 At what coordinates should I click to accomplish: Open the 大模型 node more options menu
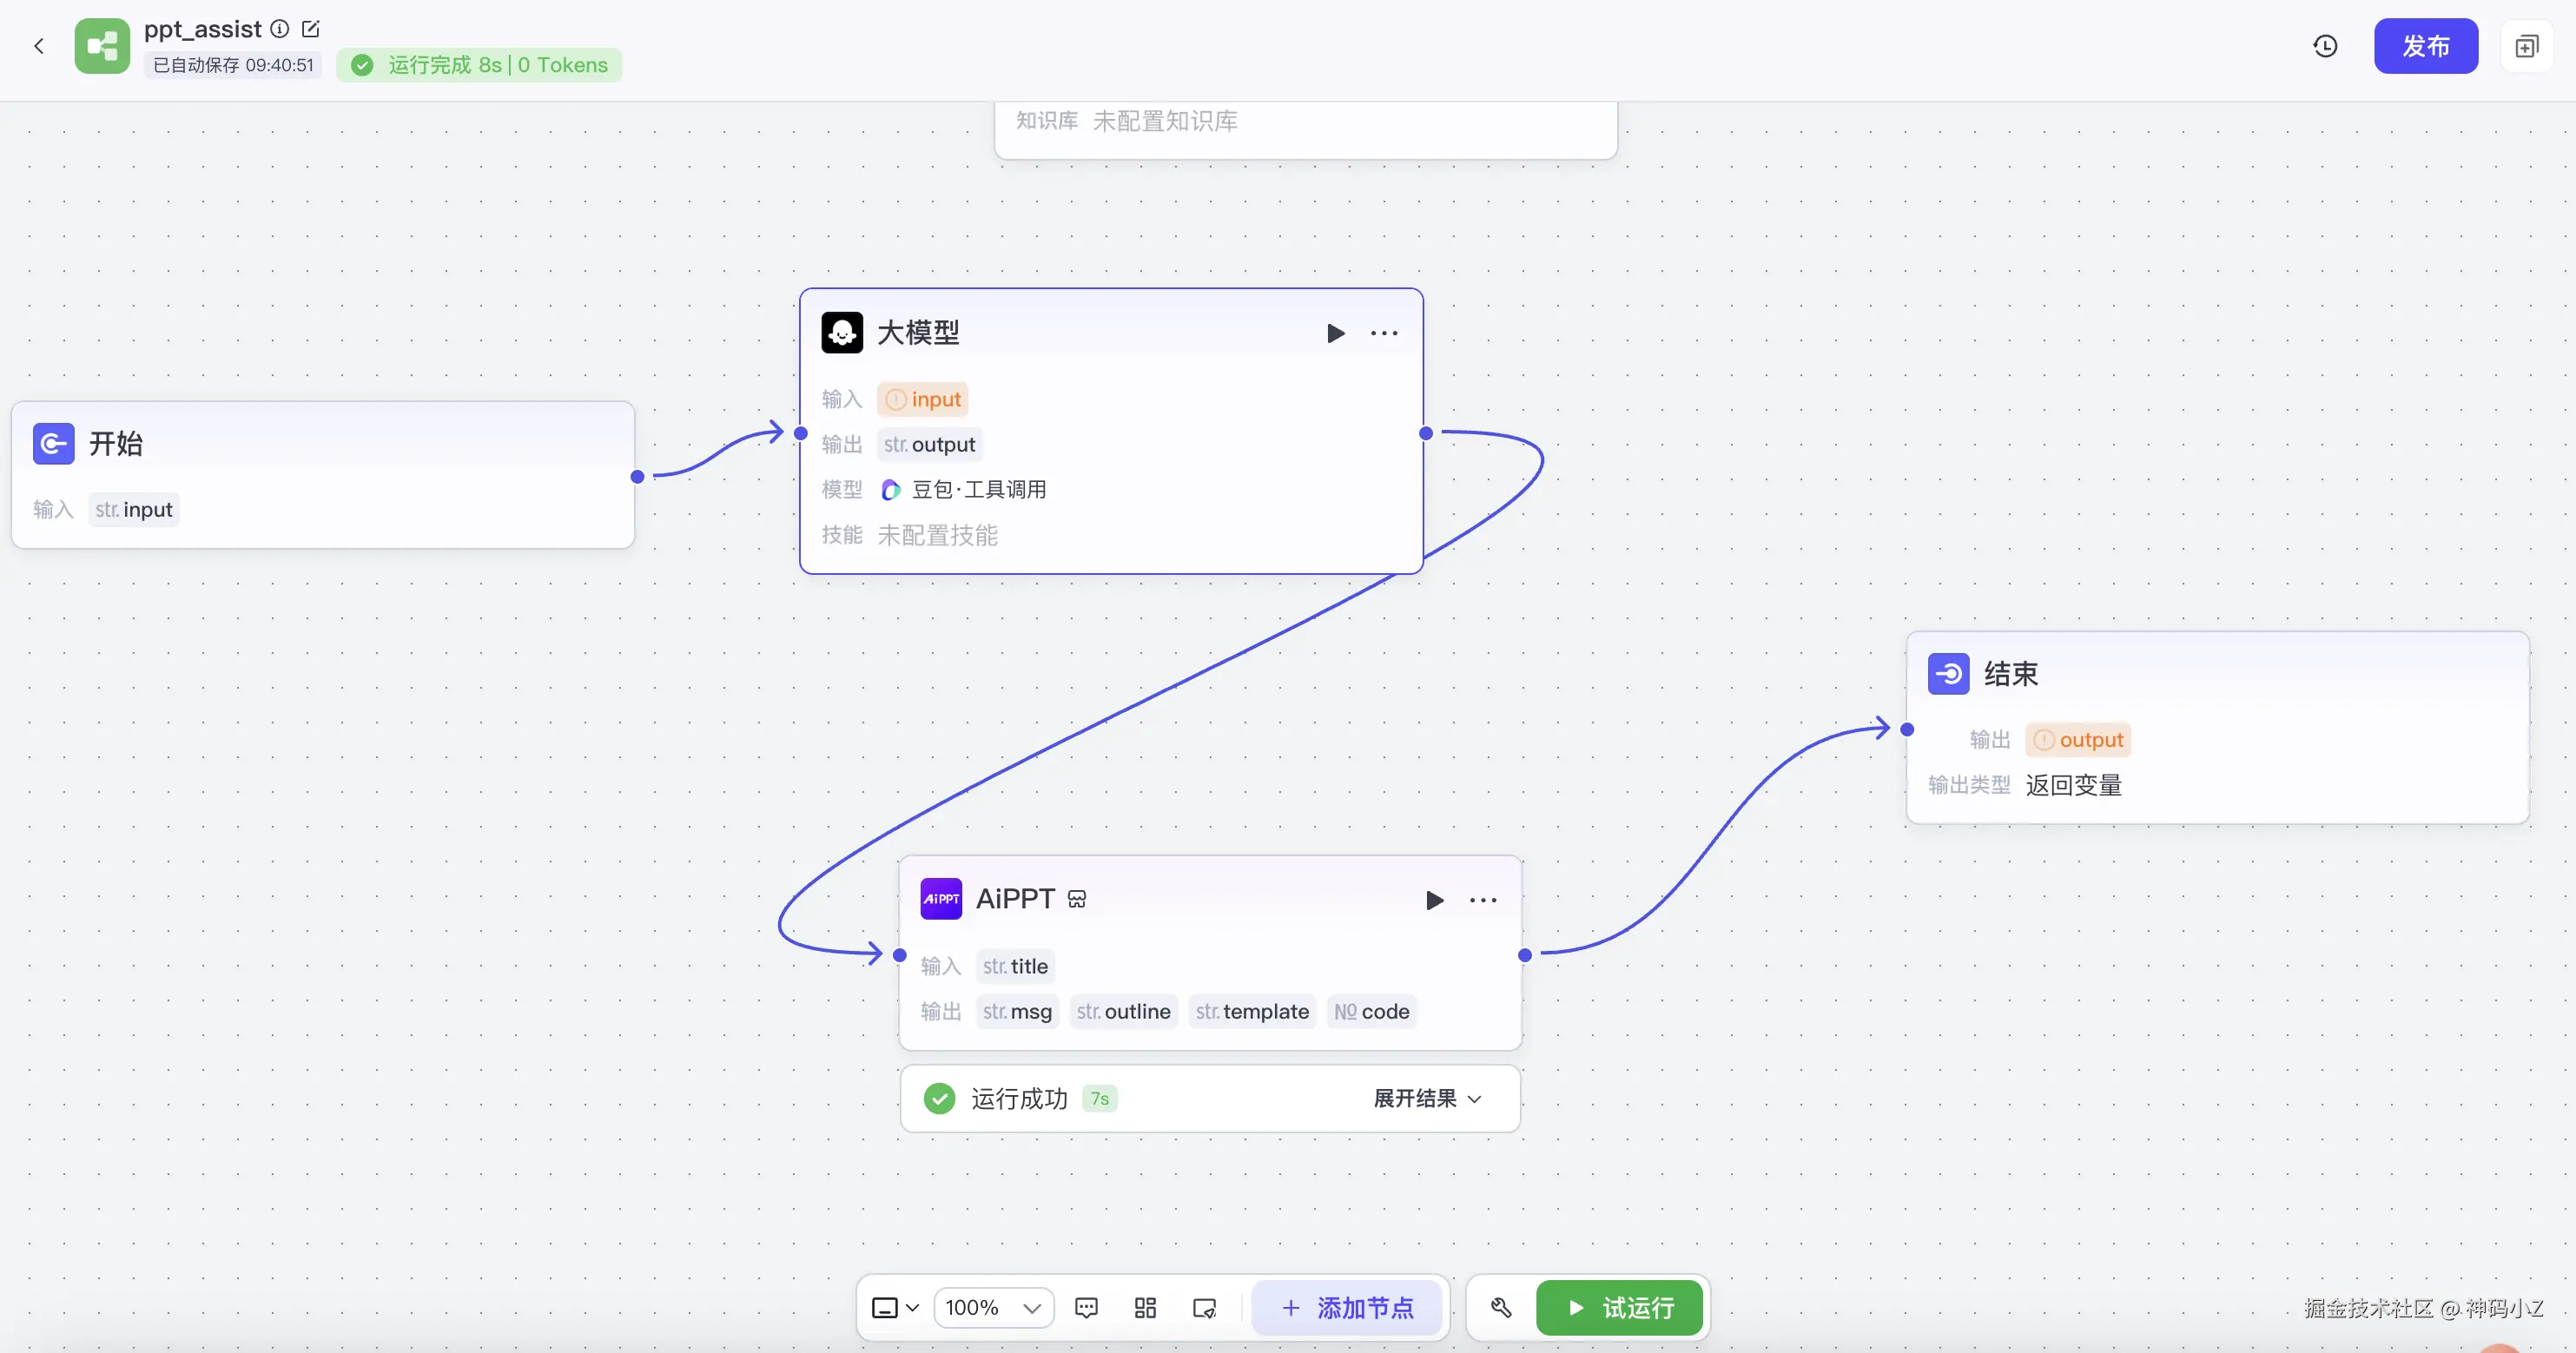(1384, 333)
